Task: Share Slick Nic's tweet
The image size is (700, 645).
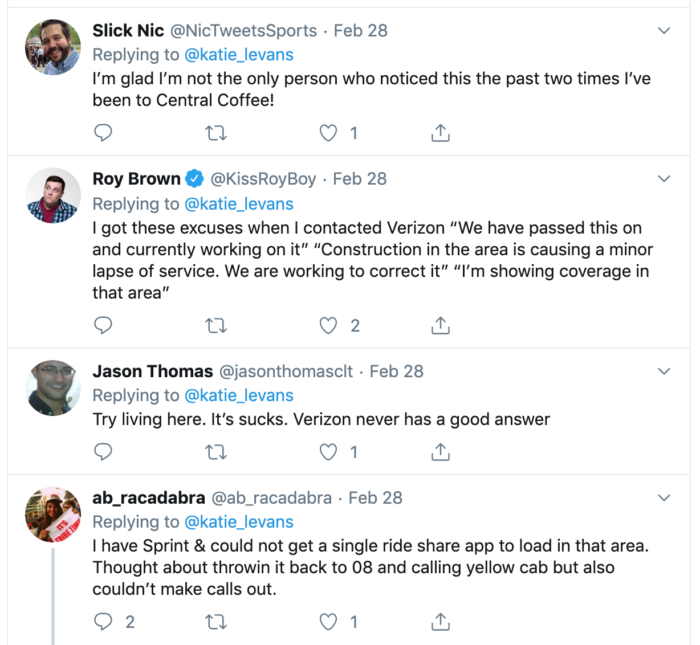Action: pos(440,132)
